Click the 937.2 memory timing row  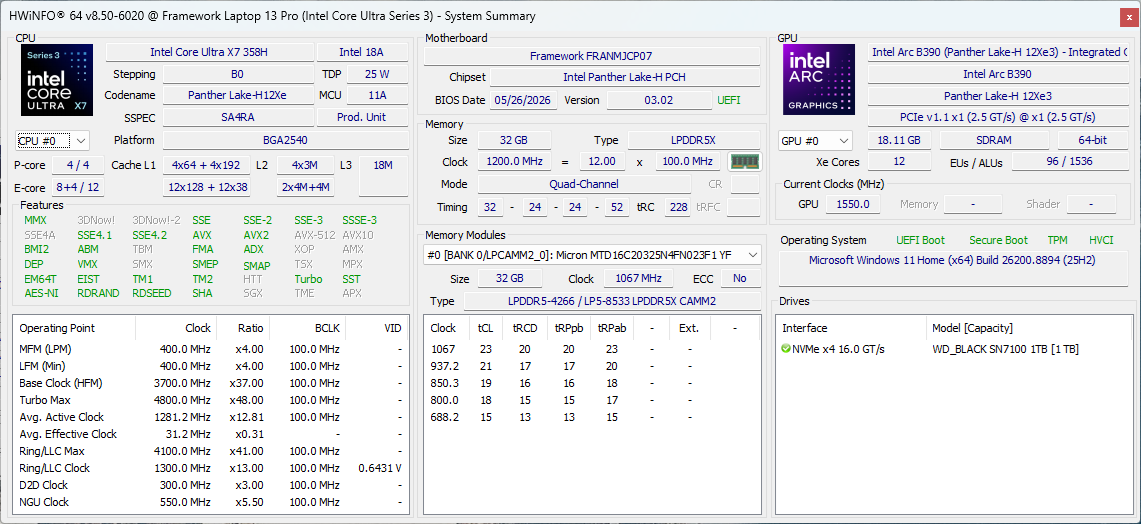(x=592, y=366)
